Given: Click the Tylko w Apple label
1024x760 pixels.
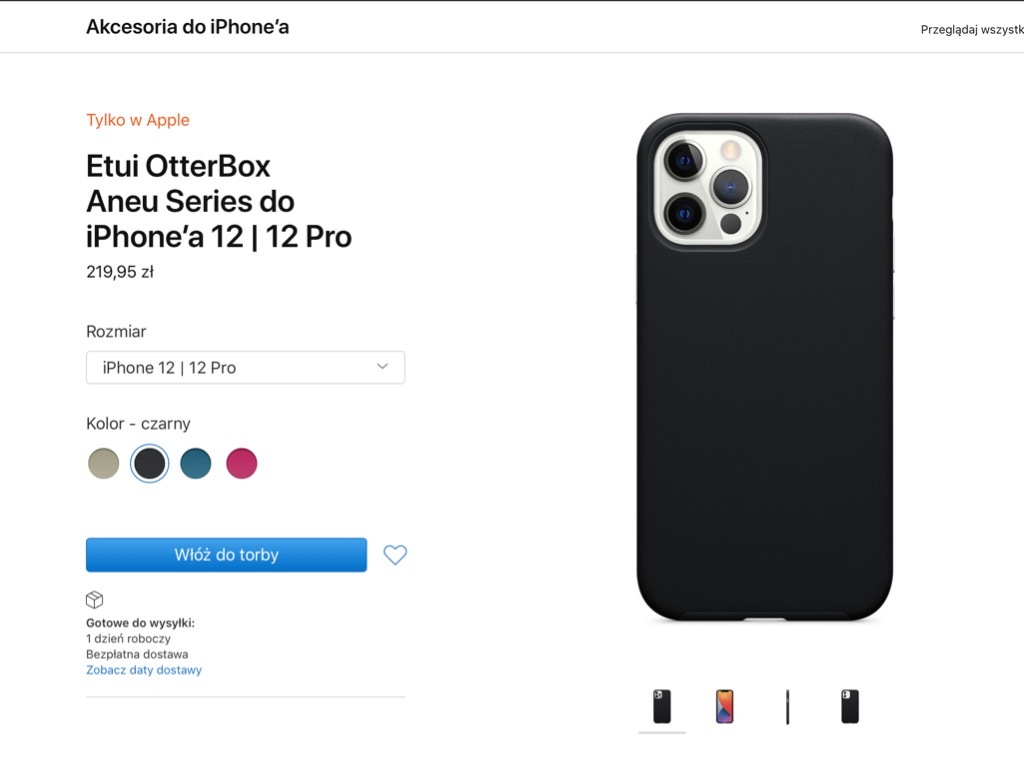Looking at the screenshot, I should coord(138,120).
